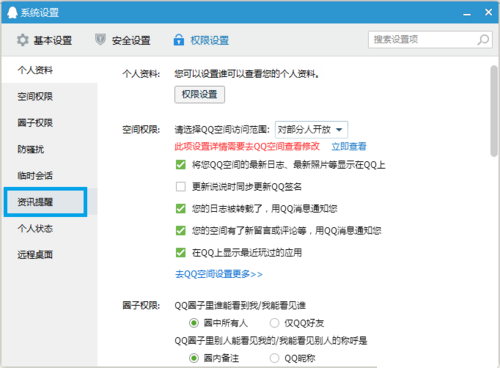Click the lock icon for 权限设置

click(x=179, y=40)
